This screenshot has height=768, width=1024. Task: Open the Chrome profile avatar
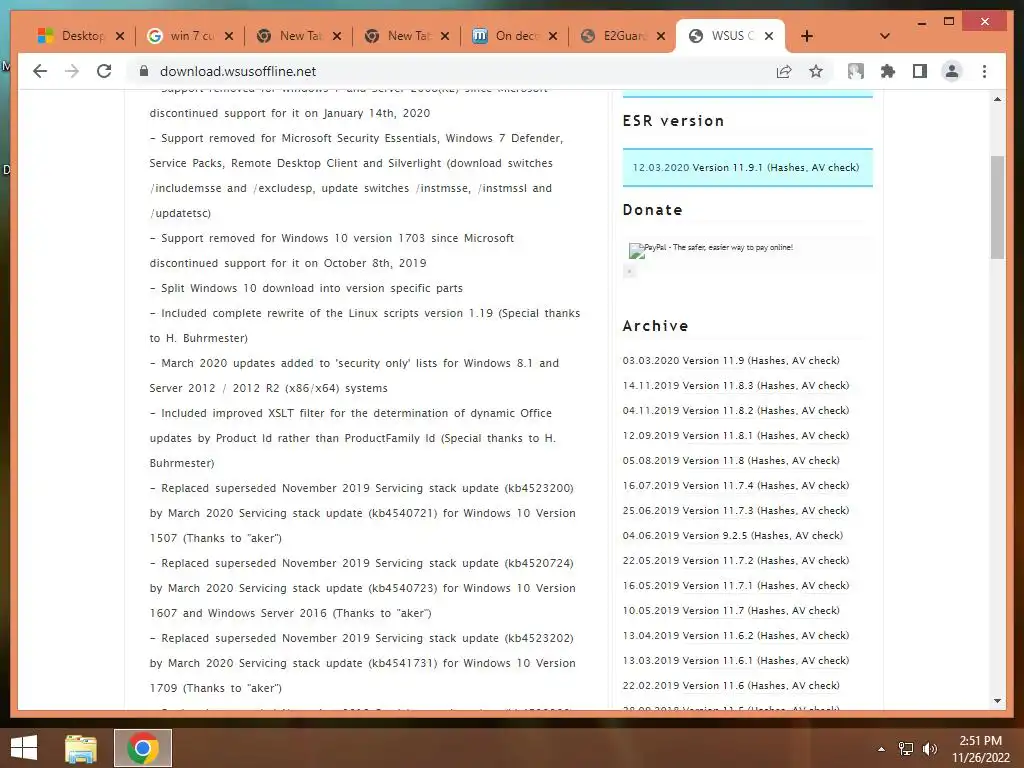point(952,71)
